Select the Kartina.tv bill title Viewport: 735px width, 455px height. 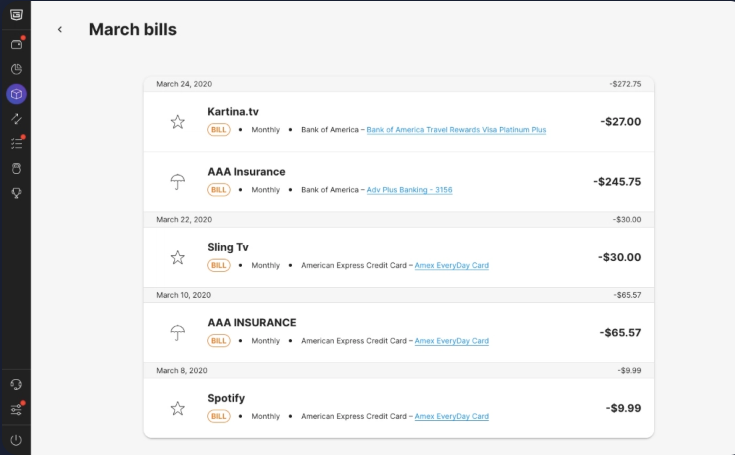click(233, 112)
